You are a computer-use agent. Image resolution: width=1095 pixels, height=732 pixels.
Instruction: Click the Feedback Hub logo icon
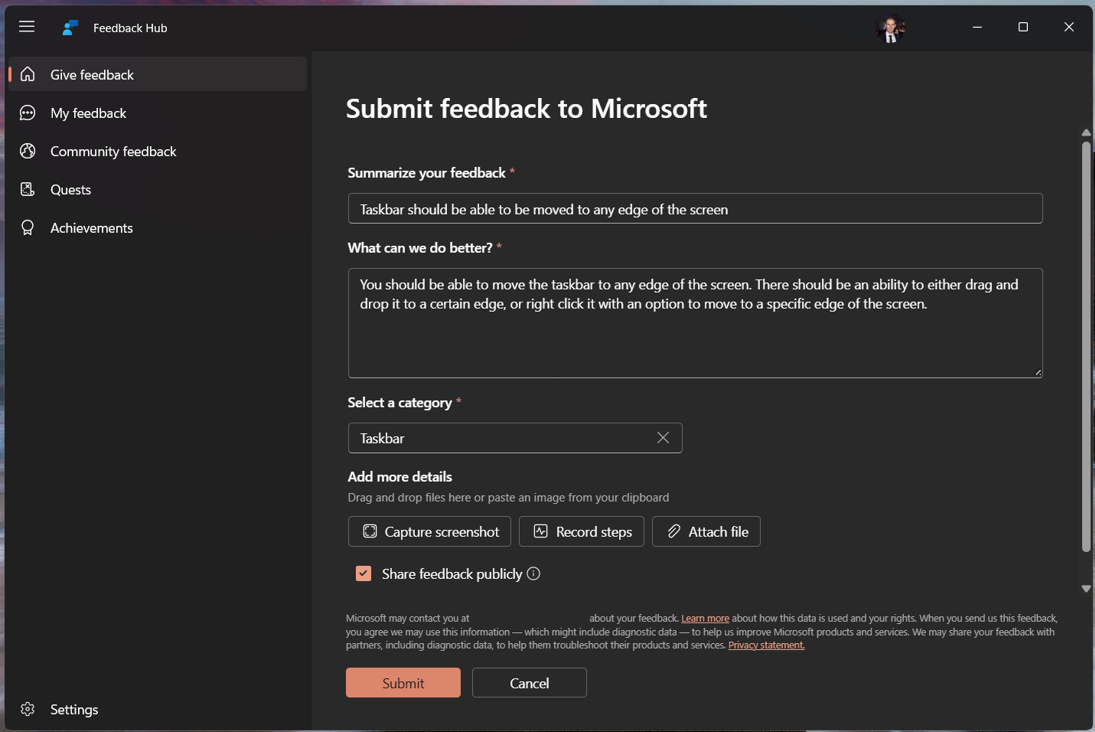tap(69, 27)
